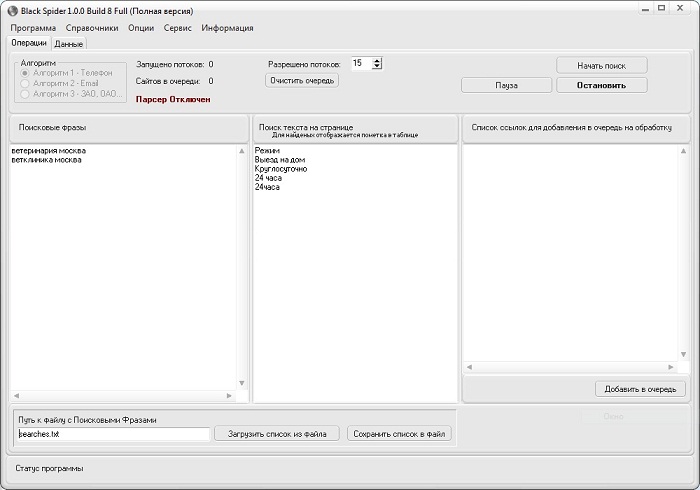Maximize the Black Spider window

point(662,8)
